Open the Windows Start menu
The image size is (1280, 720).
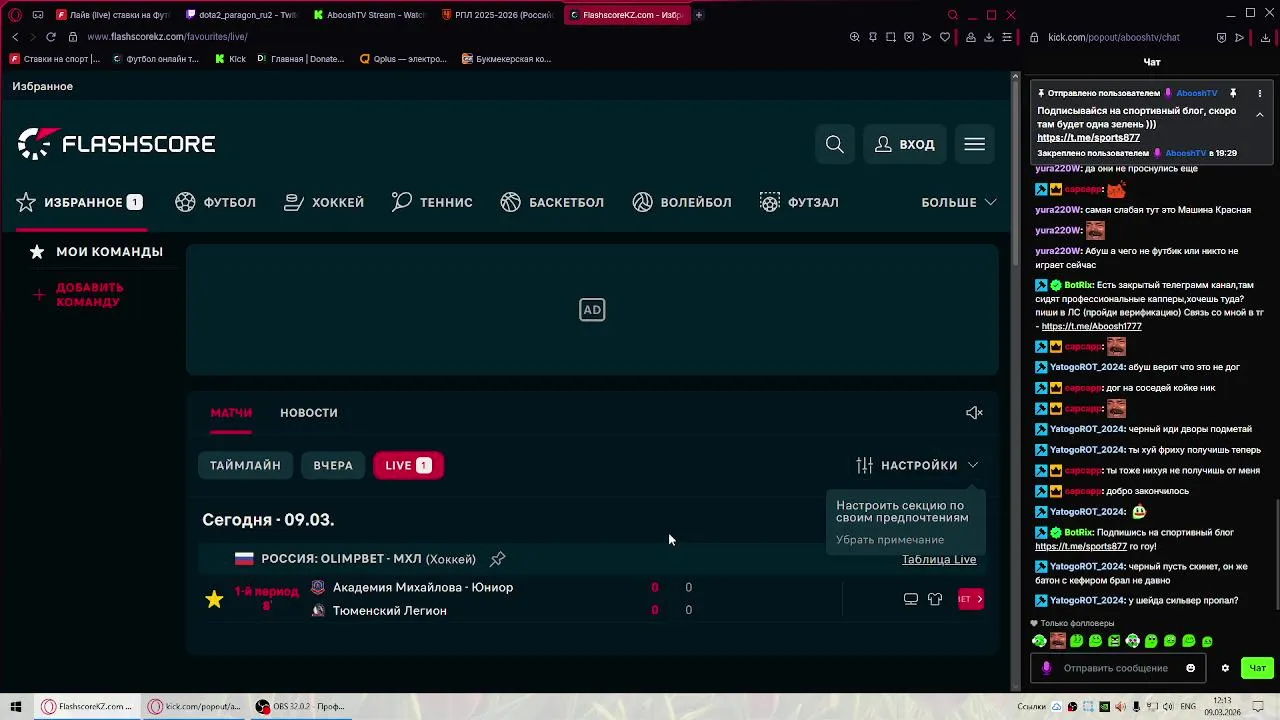(16, 706)
